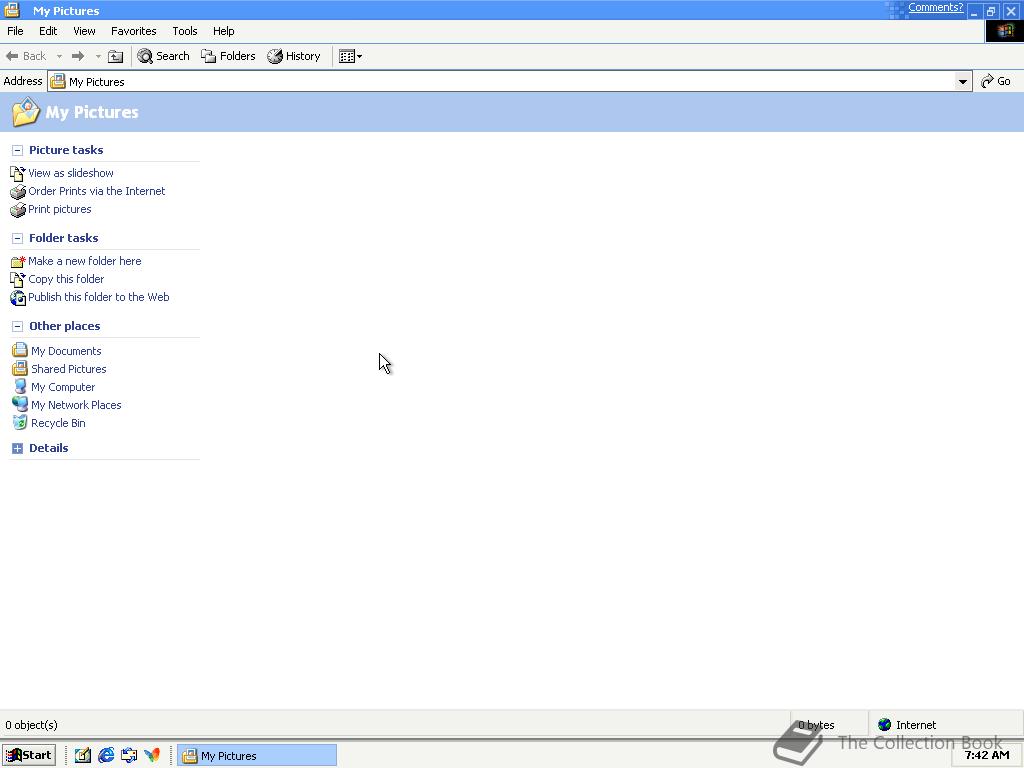
Task: Click the My Network Places icon
Action: coord(20,404)
